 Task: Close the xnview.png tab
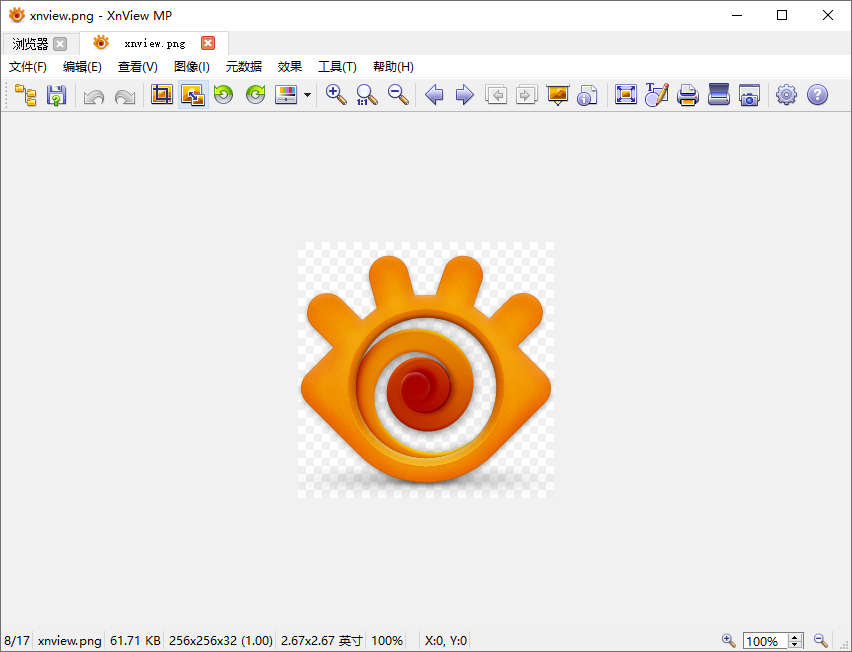coord(208,43)
